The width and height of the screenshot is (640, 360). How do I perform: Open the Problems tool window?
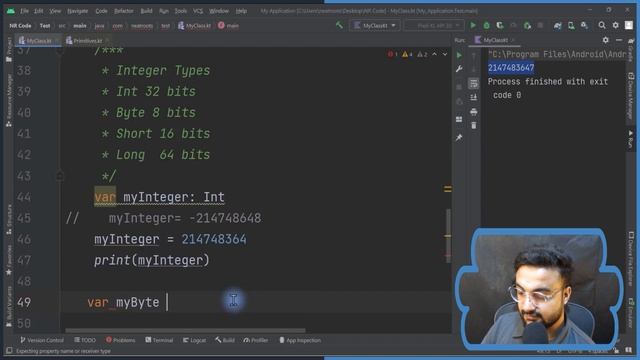120,340
